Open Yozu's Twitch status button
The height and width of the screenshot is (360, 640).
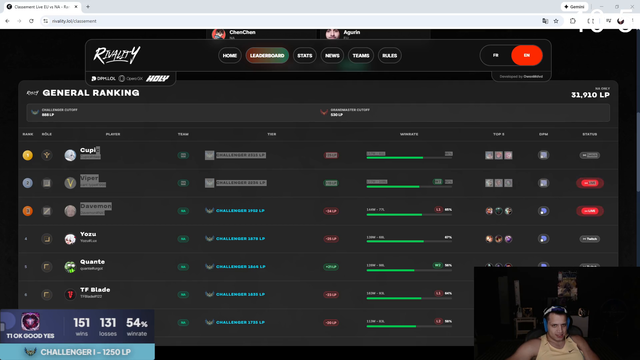[590, 239]
